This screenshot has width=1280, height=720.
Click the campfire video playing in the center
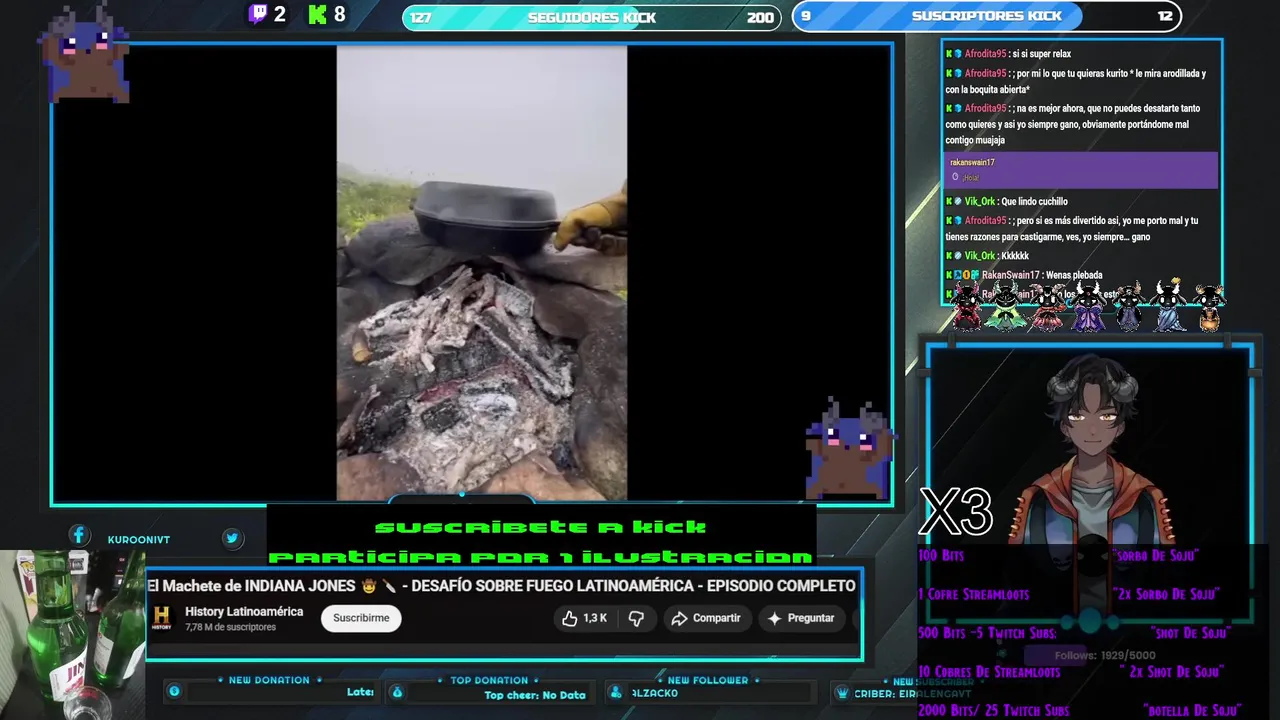pyautogui.click(x=481, y=272)
